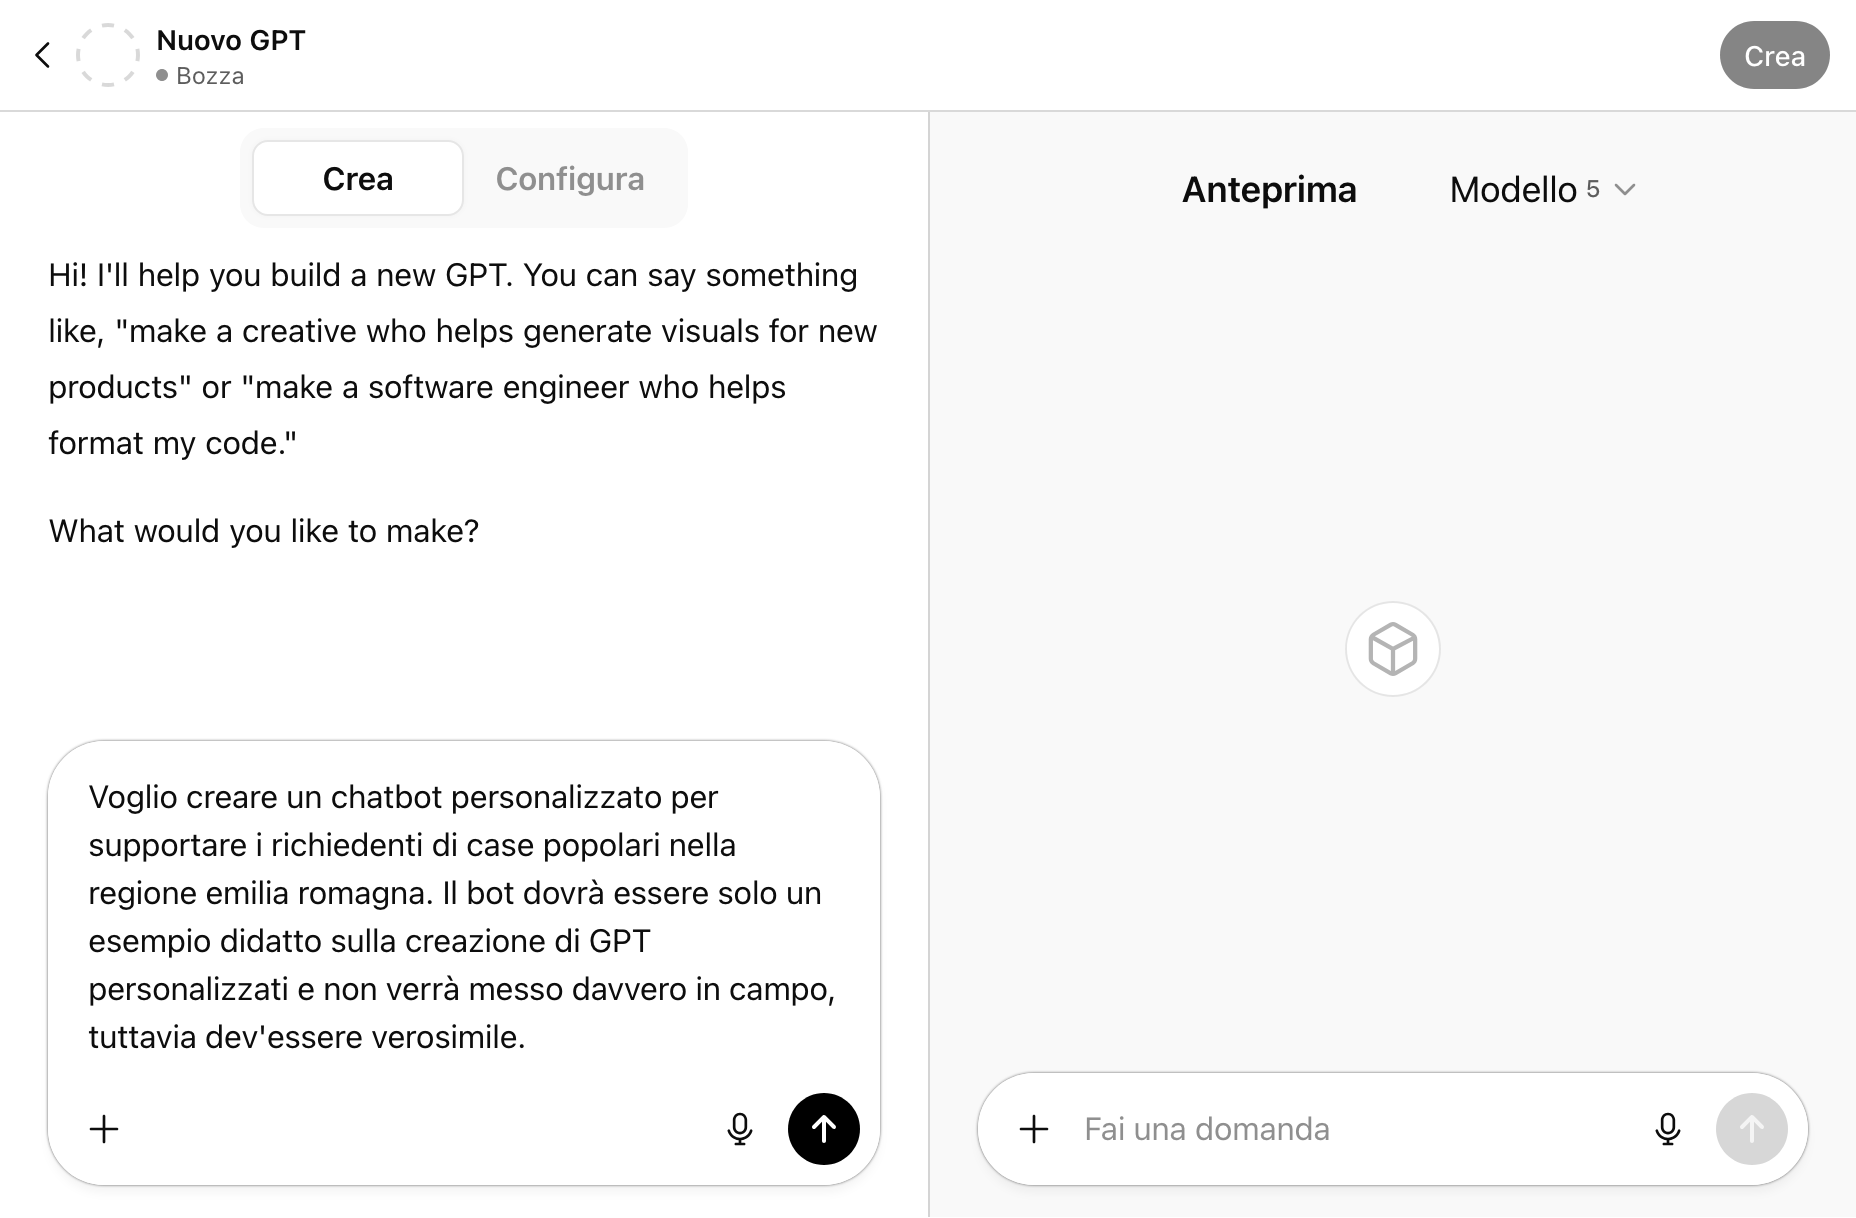Image resolution: width=1856 pixels, height=1218 pixels.
Task: Click the Anteprima heading
Action: pyautogui.click(x=1269, y=190)
